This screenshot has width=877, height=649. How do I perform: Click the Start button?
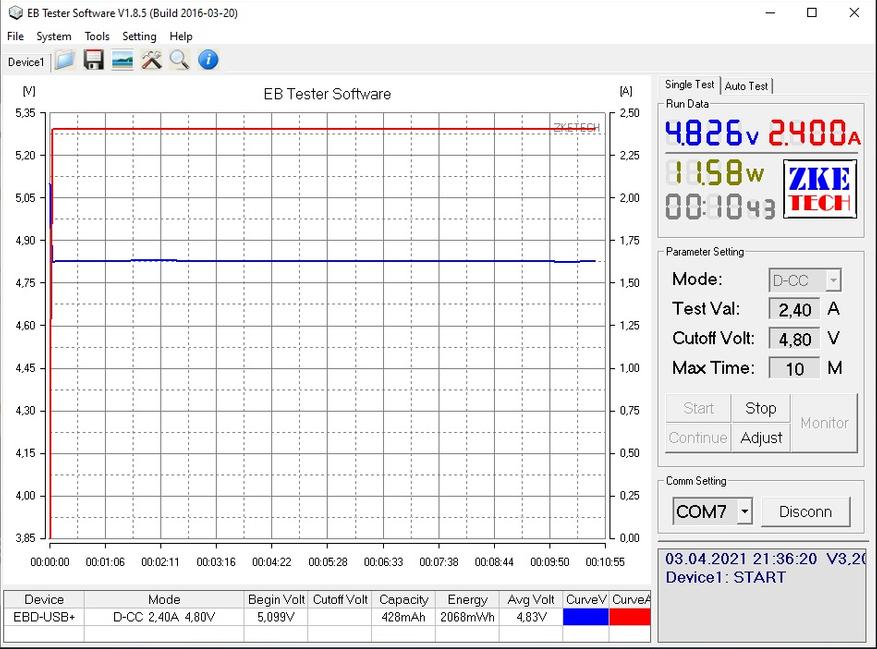(699, 408)
